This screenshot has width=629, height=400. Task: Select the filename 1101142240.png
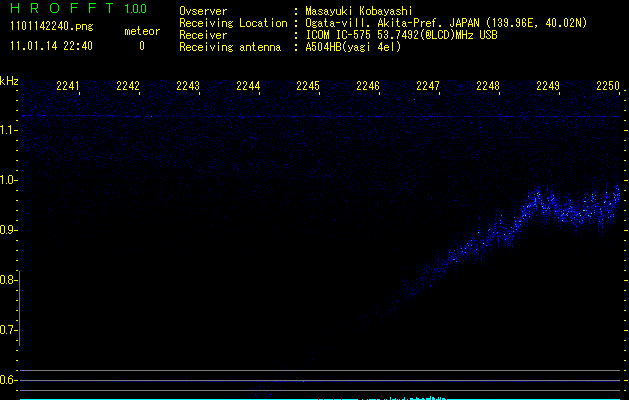click(52, 26)
